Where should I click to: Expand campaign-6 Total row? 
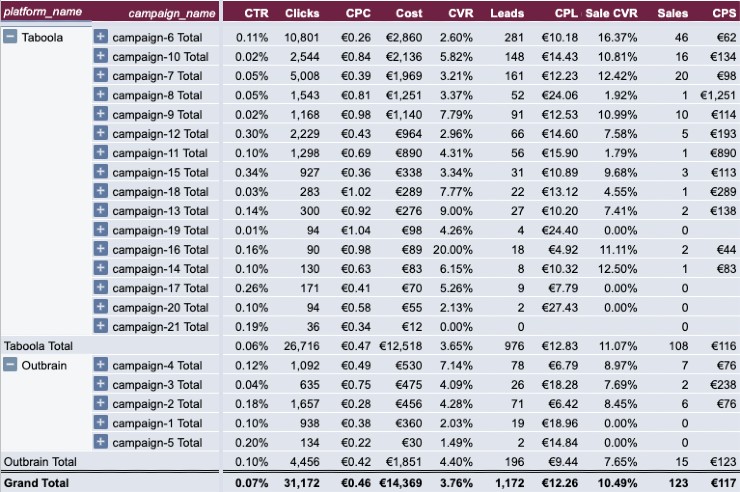(101, 36)
